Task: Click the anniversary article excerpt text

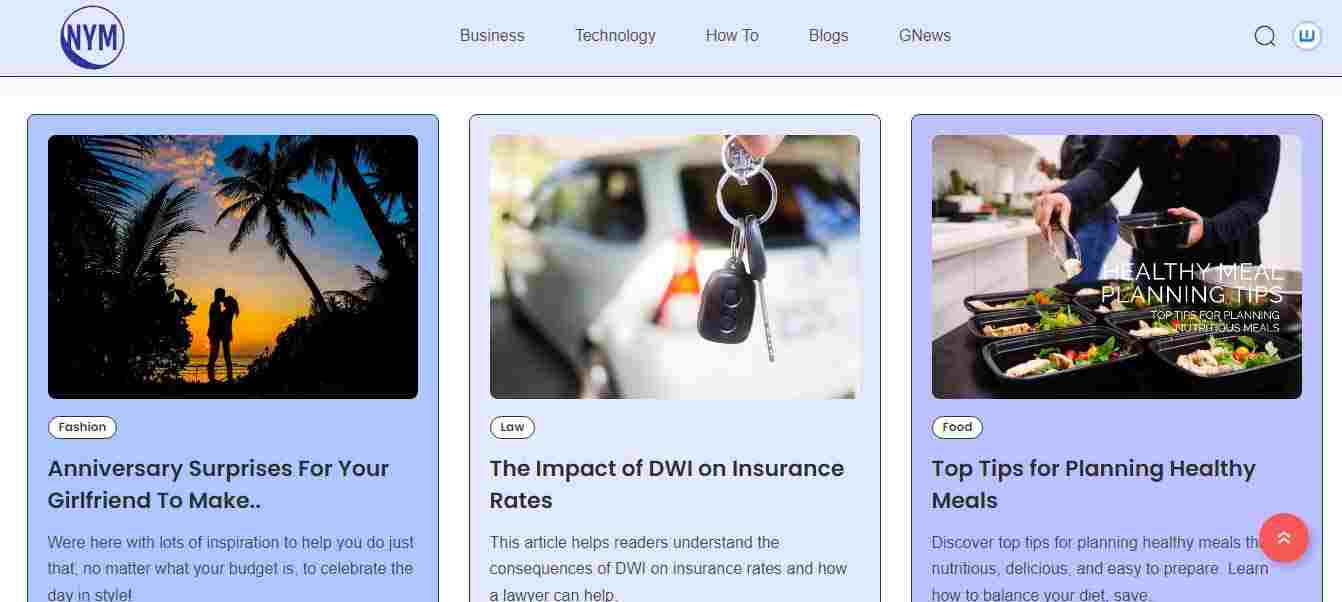Action: (x=231, y=568)
